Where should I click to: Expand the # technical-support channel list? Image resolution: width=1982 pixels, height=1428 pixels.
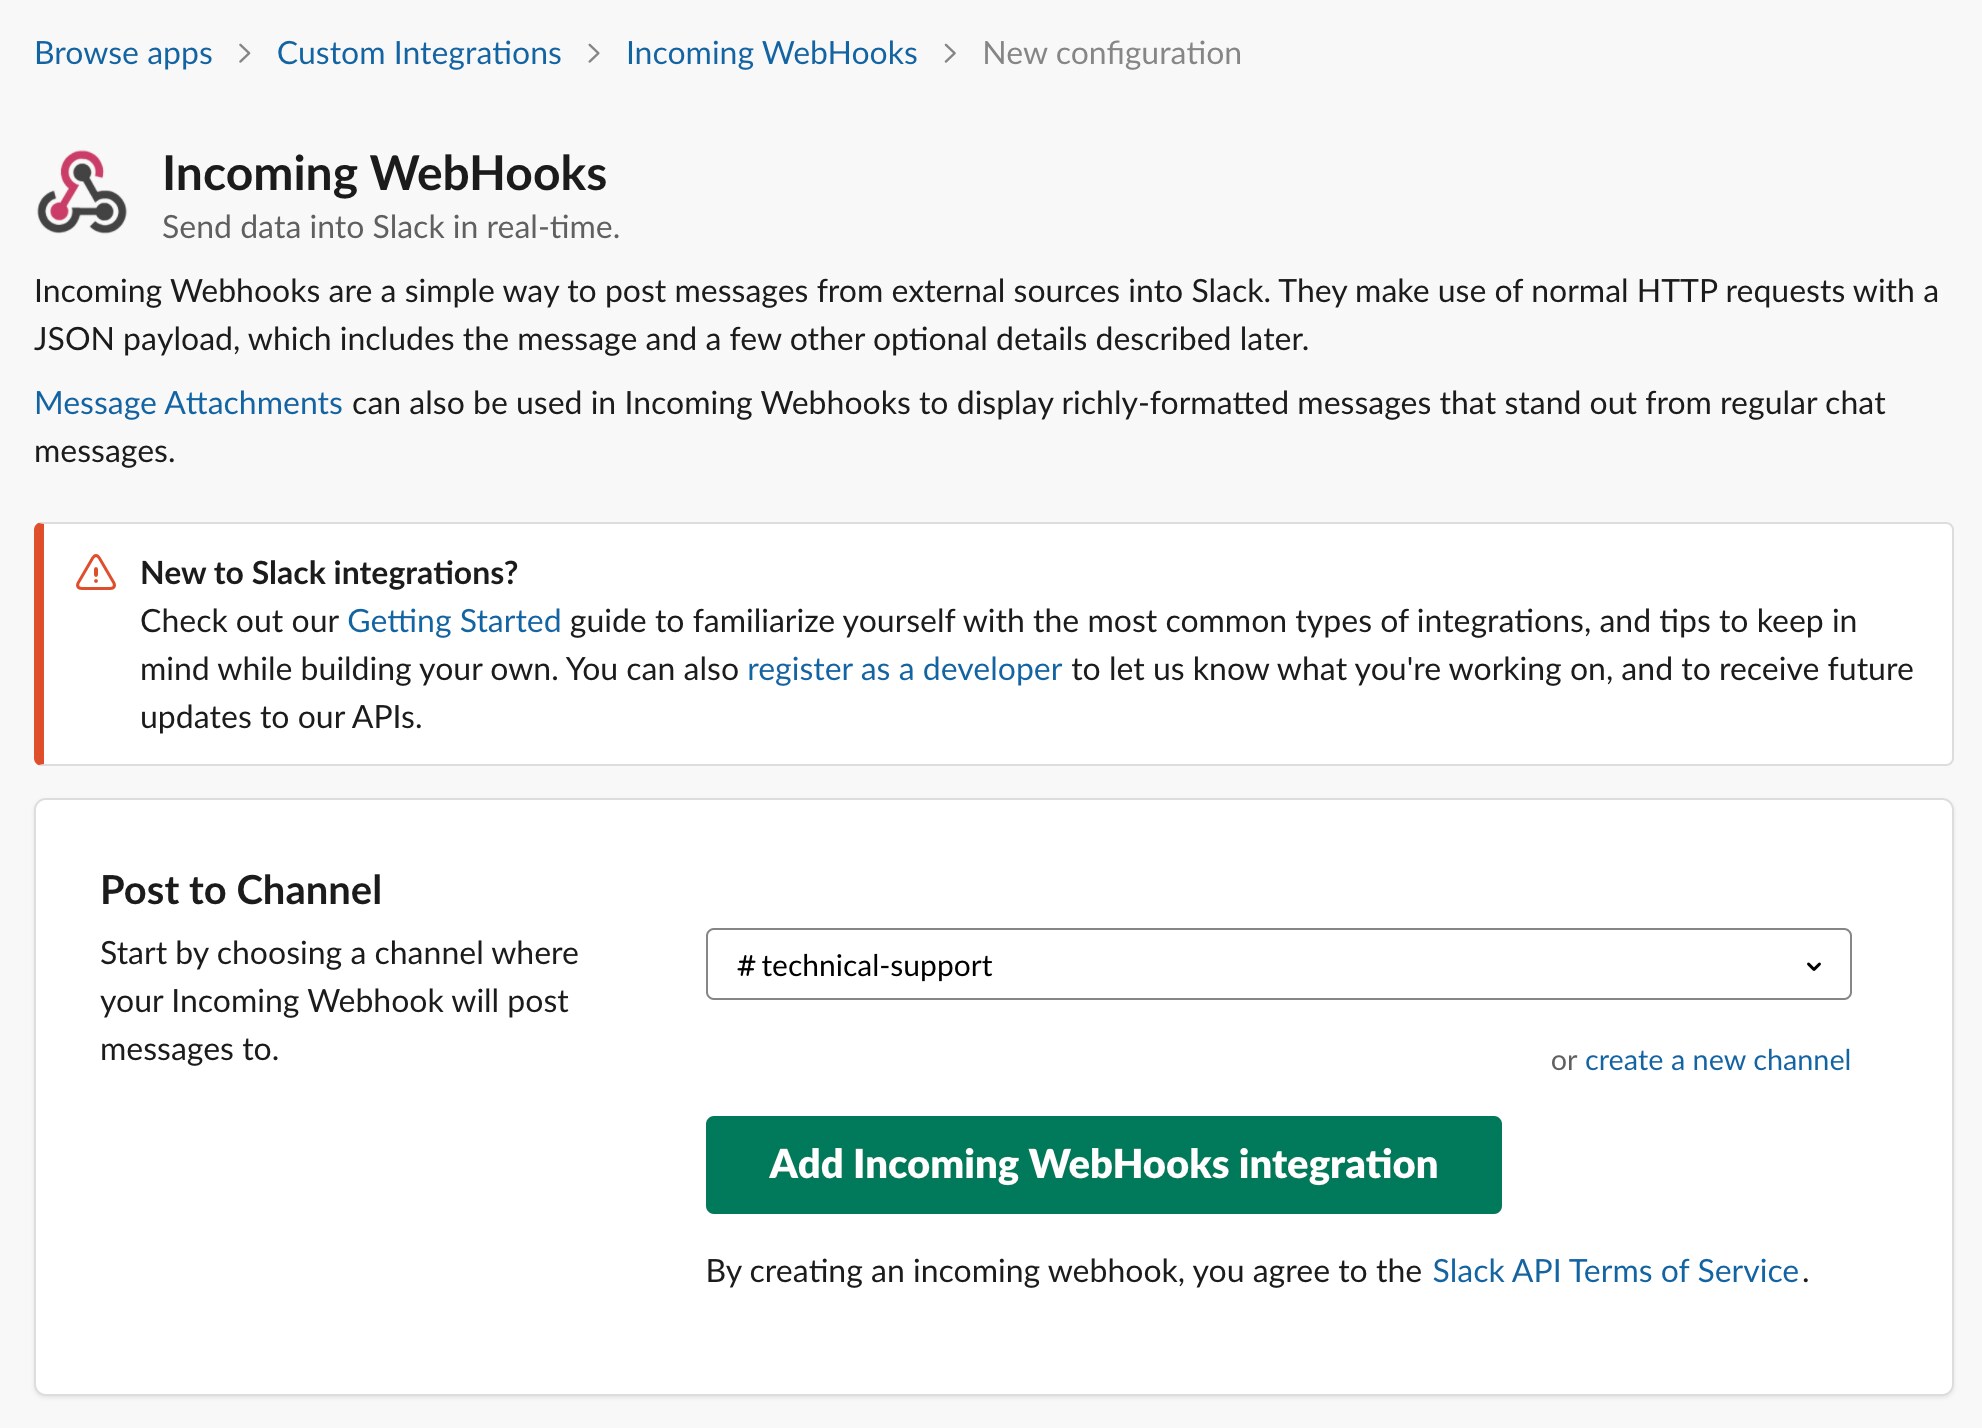tap(1280, 965)
